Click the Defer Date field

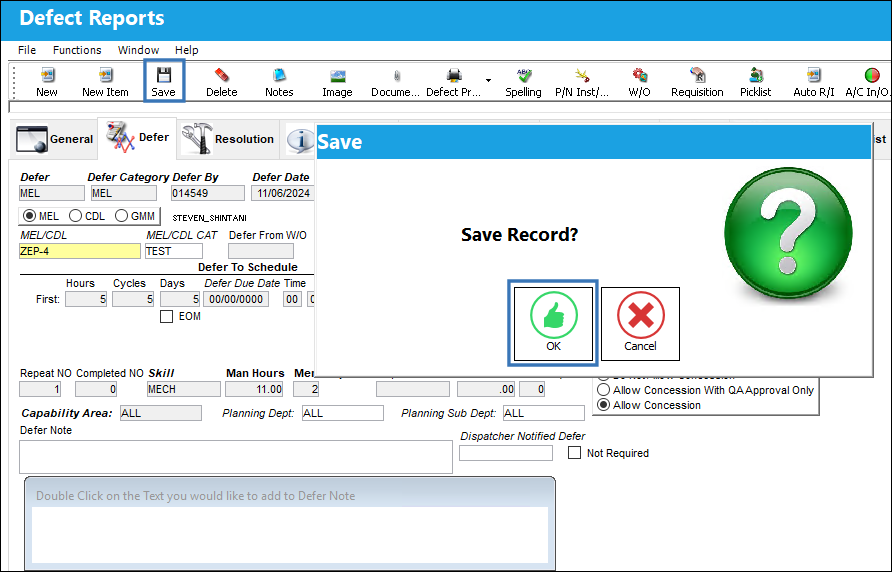283,193
